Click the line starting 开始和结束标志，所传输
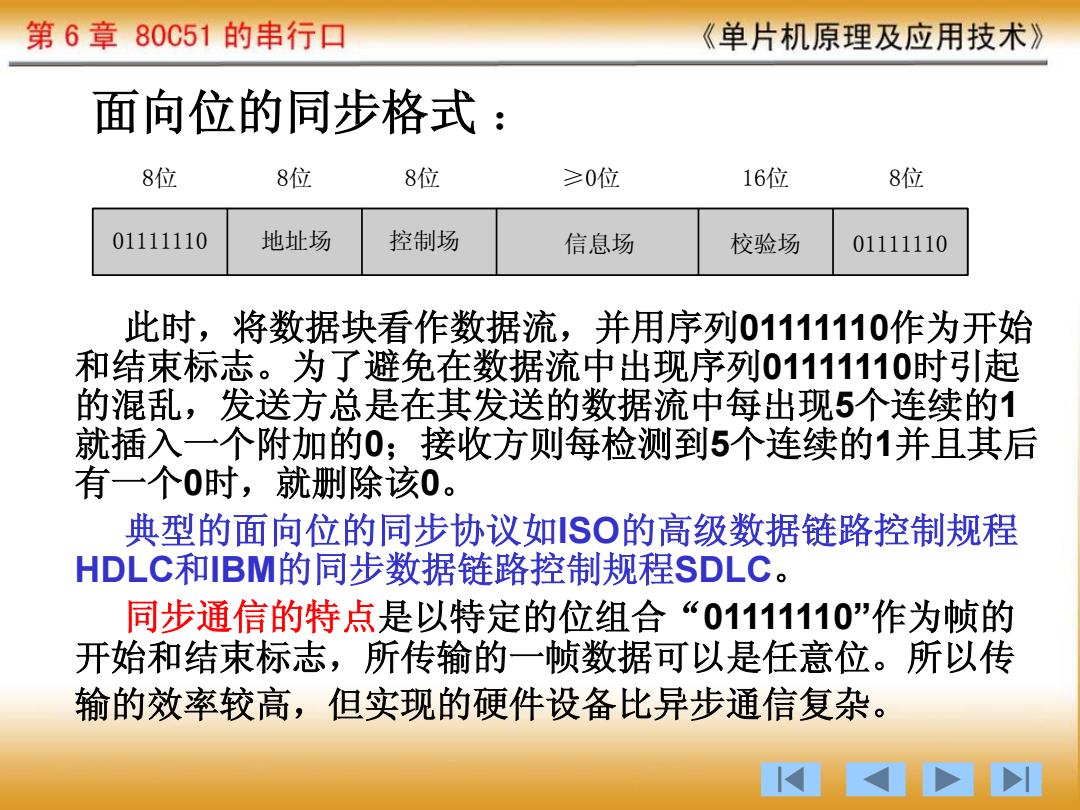This screenshot has width=1080, height=810. [x=545, y=657]
